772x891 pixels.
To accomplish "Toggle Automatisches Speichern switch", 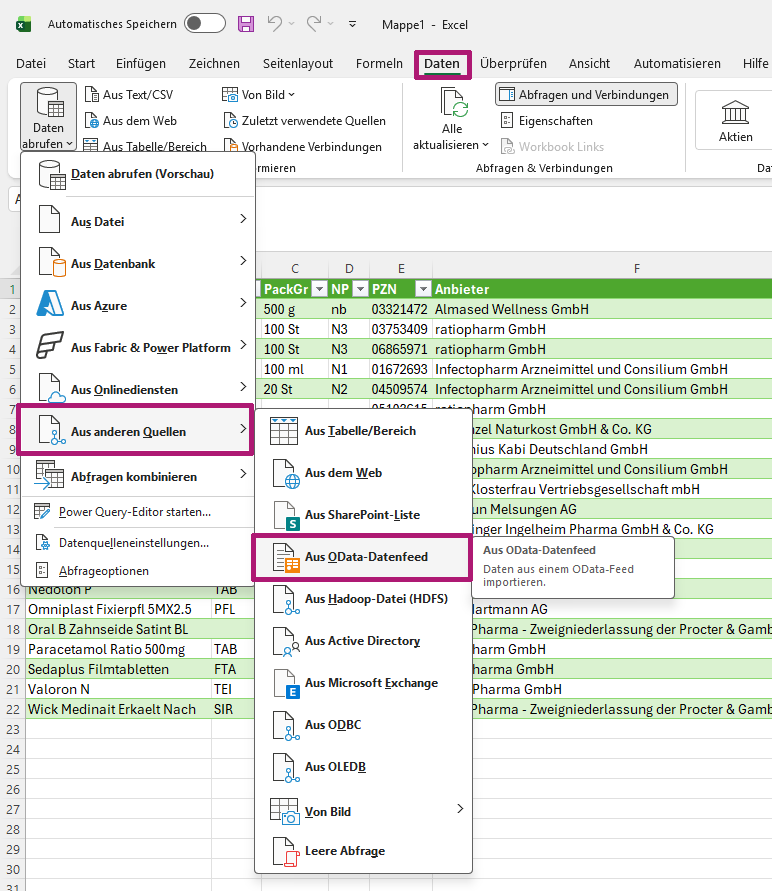I will click(204, 24).
